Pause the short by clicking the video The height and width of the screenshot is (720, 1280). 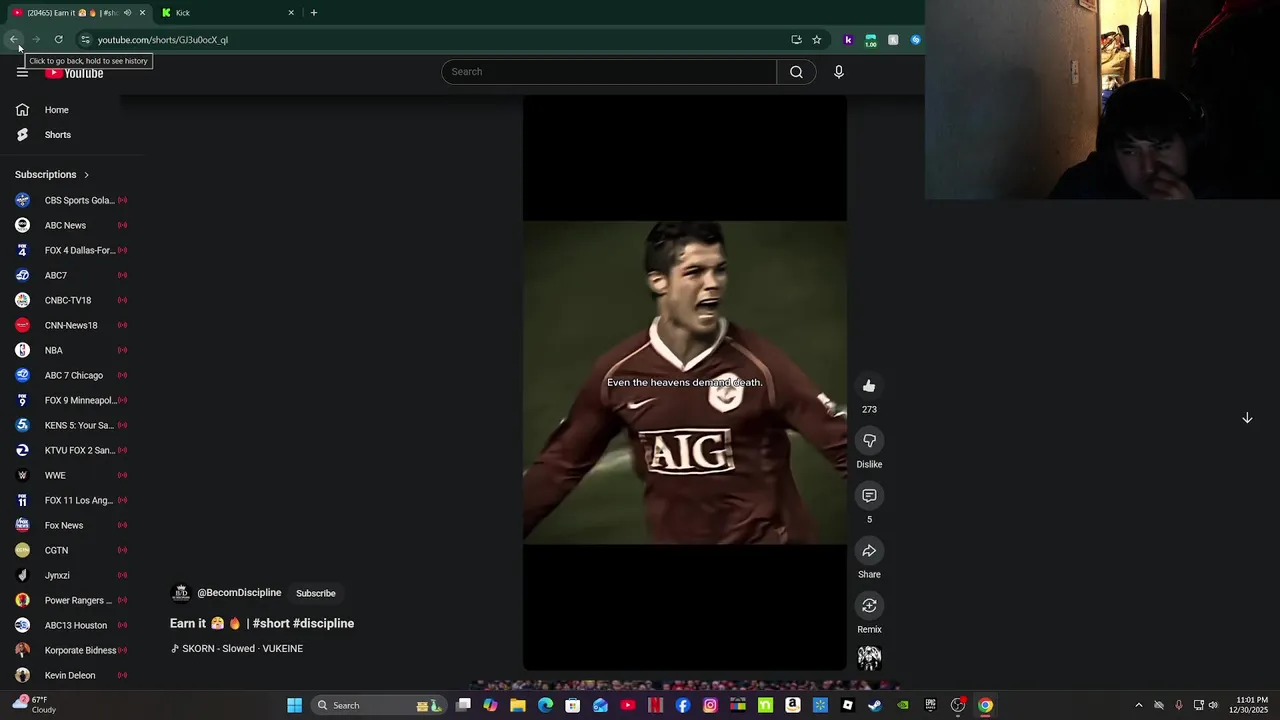click(x=685, y=383)
